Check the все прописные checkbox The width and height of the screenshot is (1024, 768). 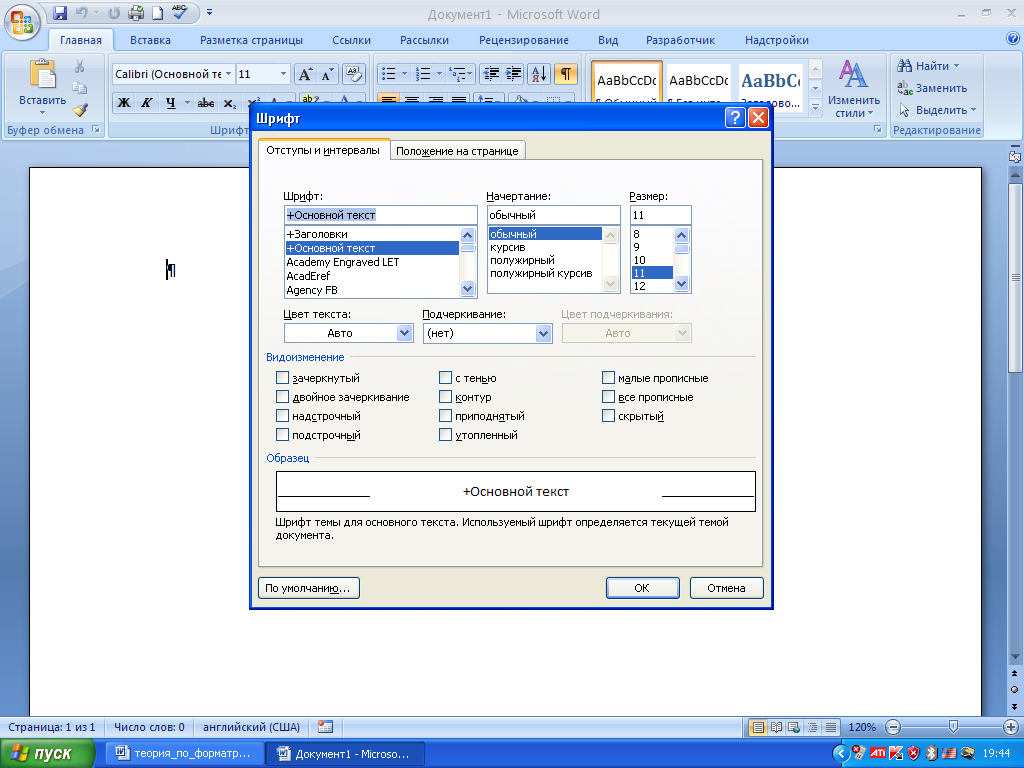pos(608,396)
